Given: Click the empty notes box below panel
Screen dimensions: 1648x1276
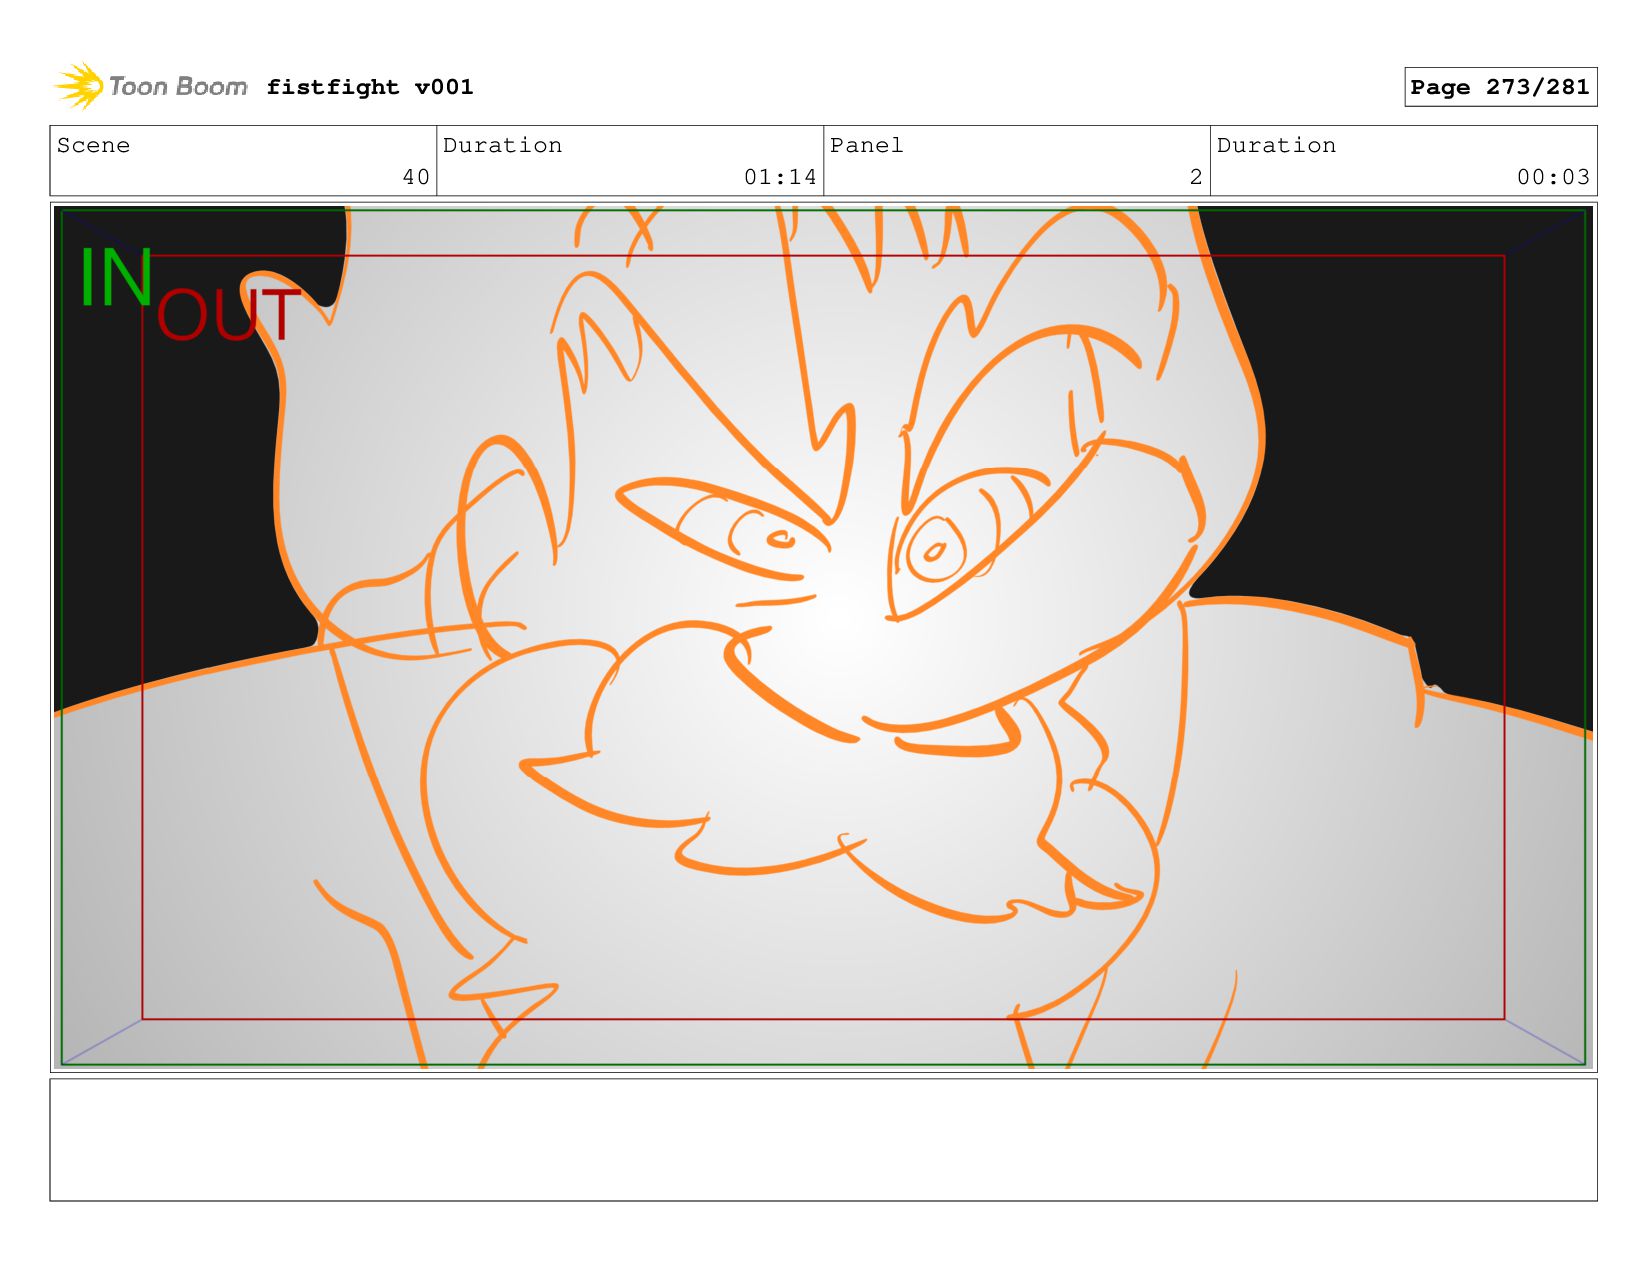Looking at the screenshot, I should click(x=823, y=1139).
